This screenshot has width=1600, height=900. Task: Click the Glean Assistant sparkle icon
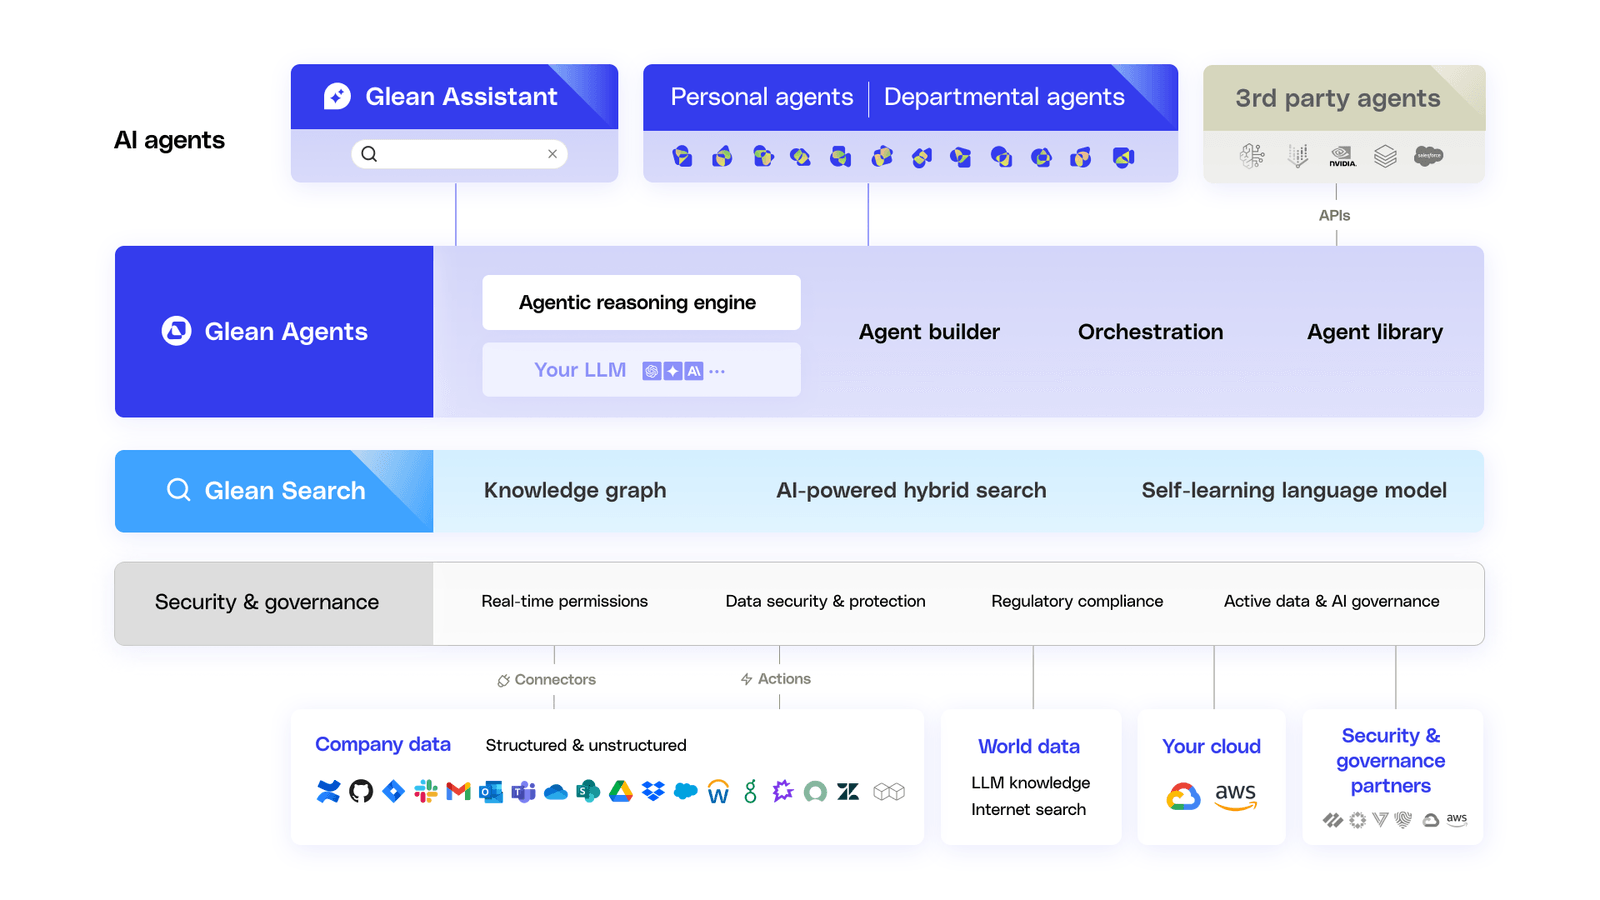point(336,96)
